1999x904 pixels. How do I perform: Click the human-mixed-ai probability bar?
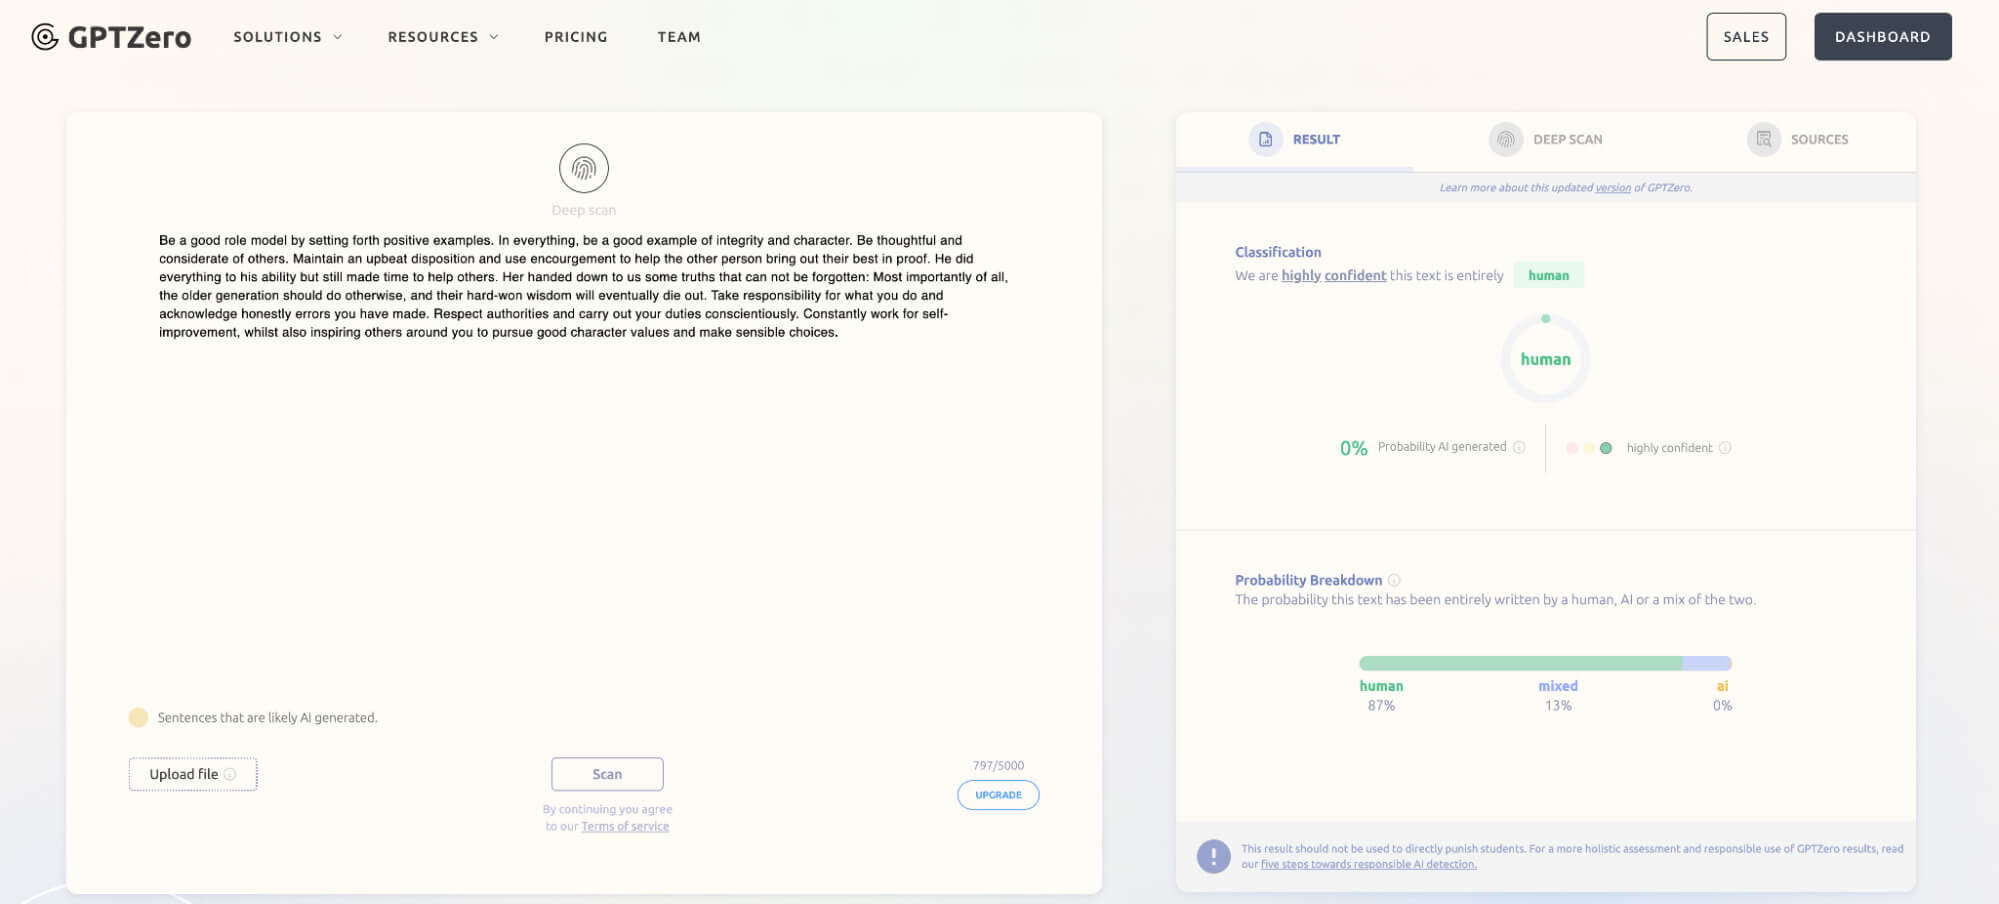pos(1545,663)
